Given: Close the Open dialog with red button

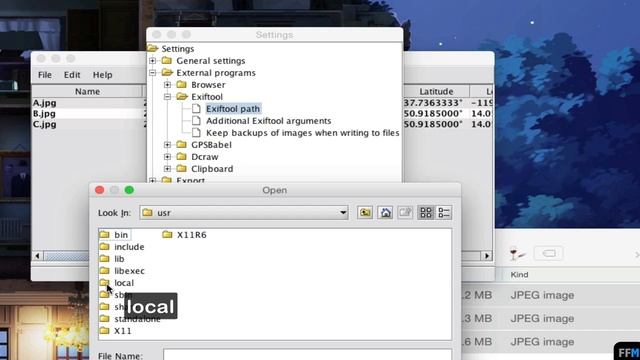Looking at the screenshot, I should click(x=100, y=190).
